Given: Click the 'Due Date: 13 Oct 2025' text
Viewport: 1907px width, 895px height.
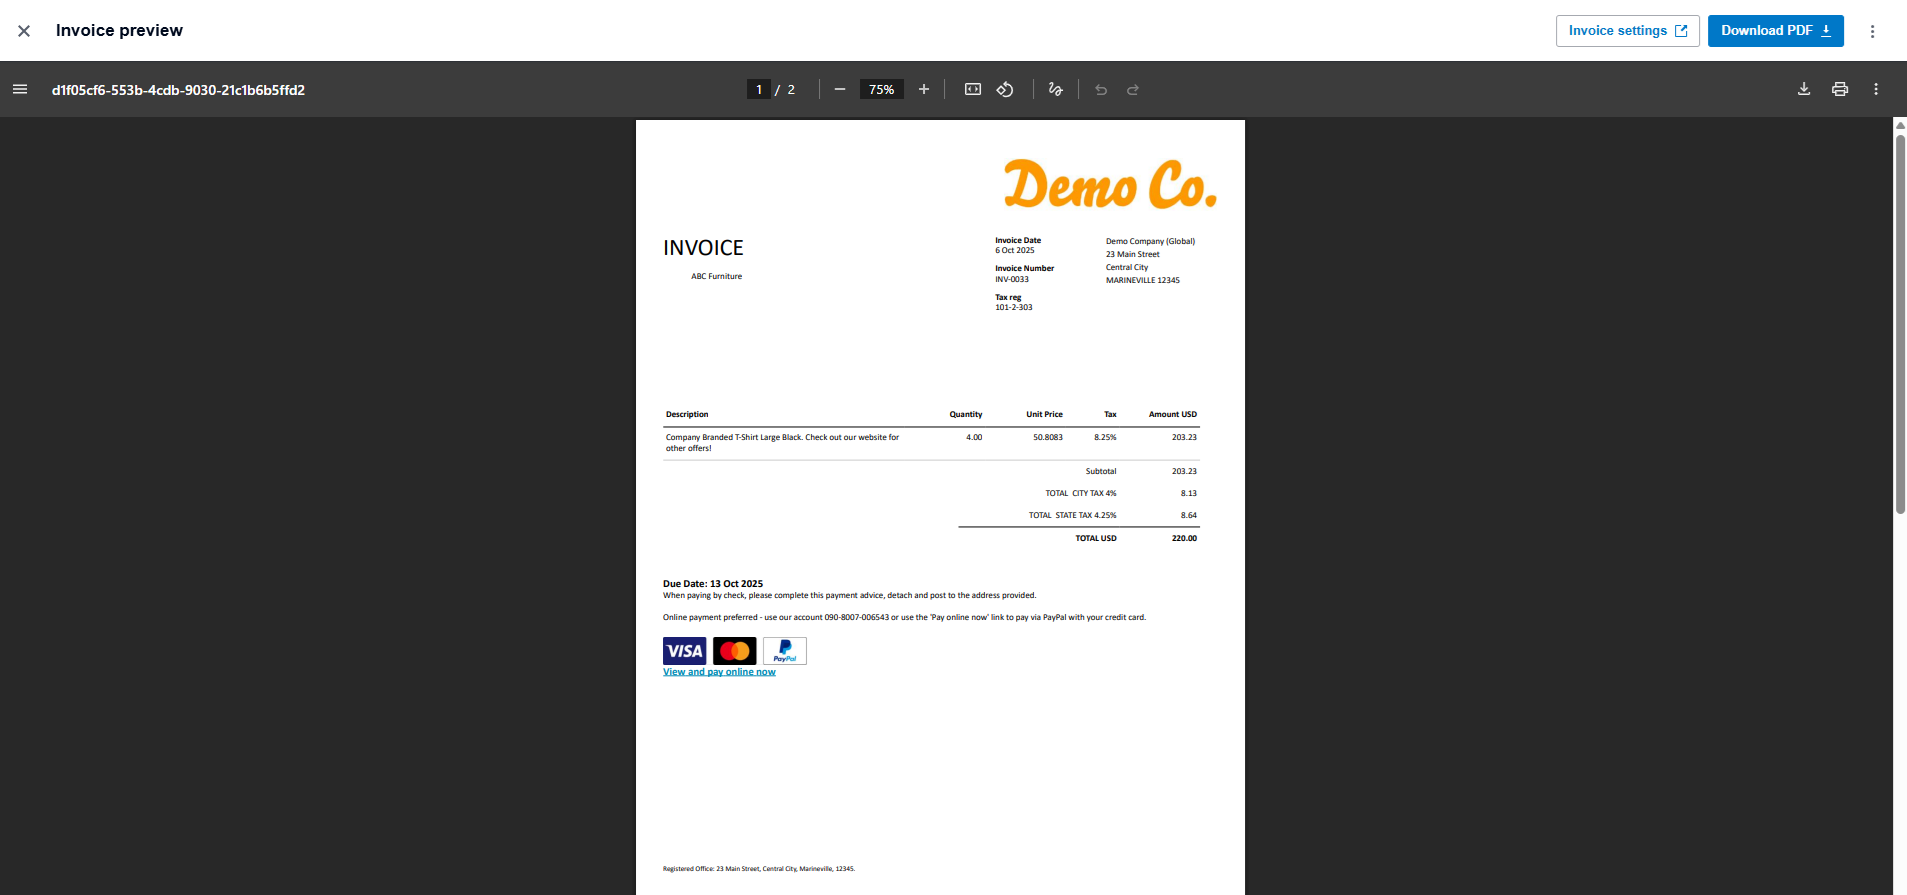Looking at the screenshot, I should (x=713, y=584).
